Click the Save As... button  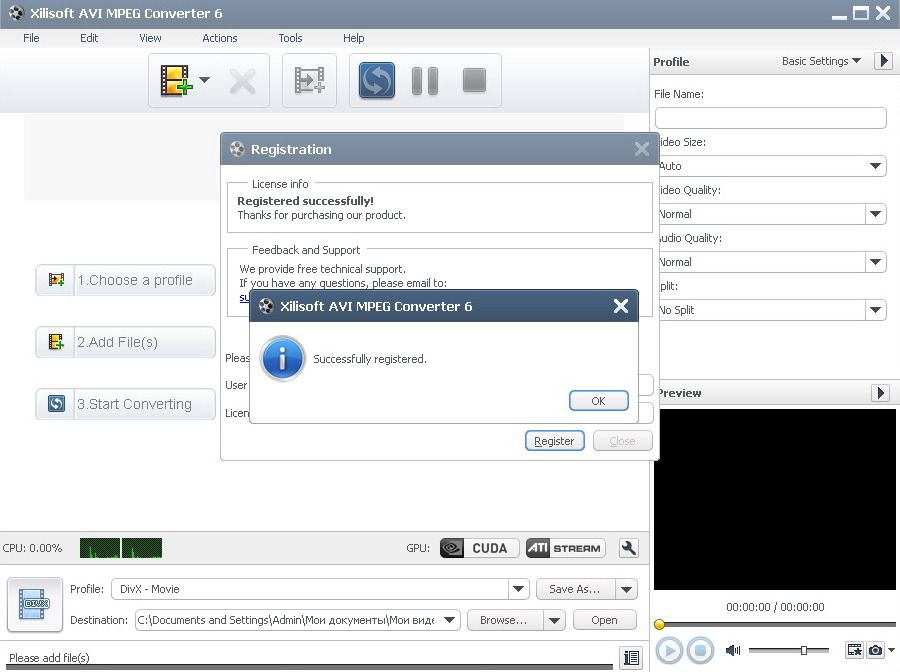click(575, 589)
